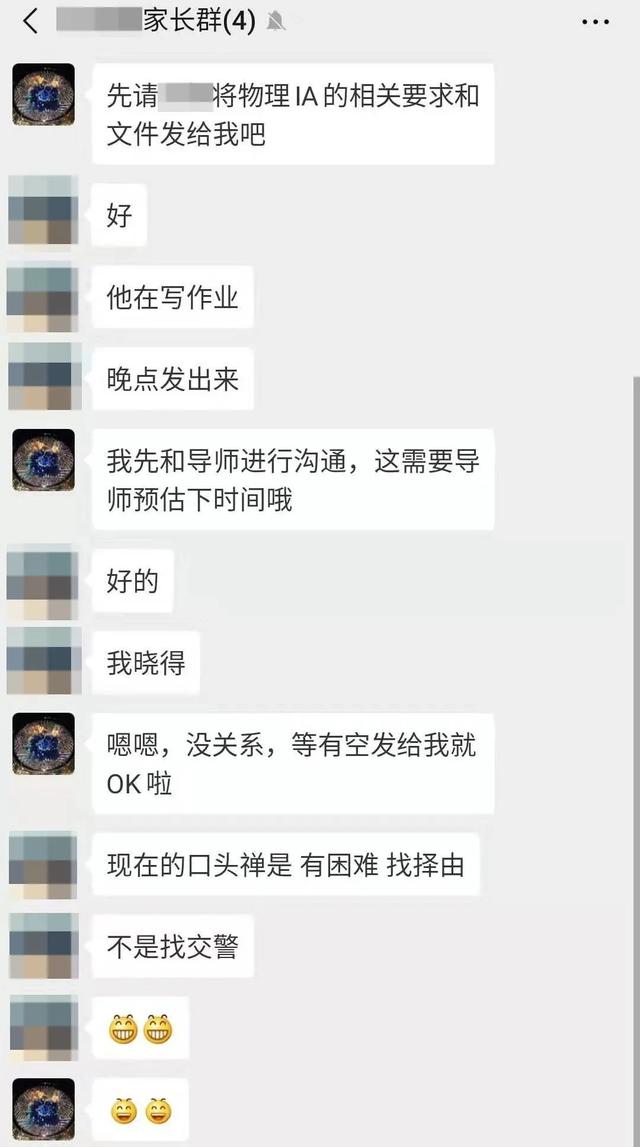The height and width of the screenshot is (1147, 640).
Task: Tap avatar beside 他在写作业 message
Action: click(43, 297)
